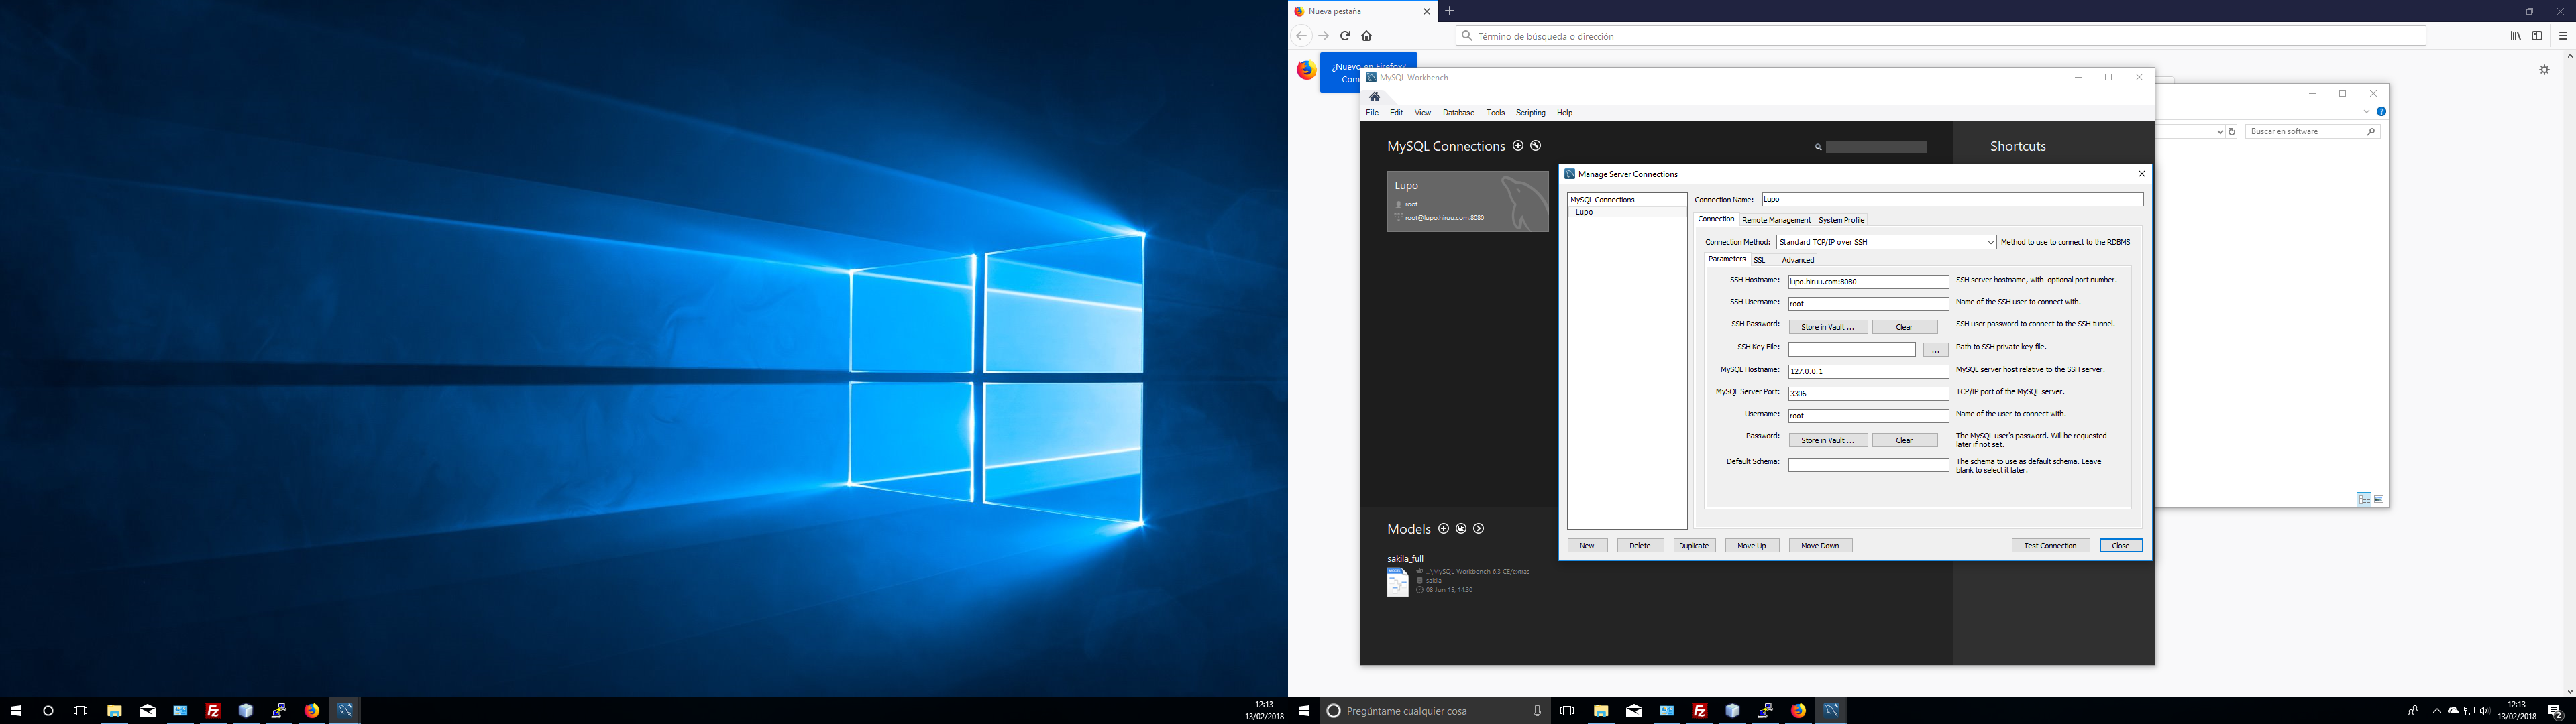
Task: Click the Delete connection button
Action: pos(1640,546)
